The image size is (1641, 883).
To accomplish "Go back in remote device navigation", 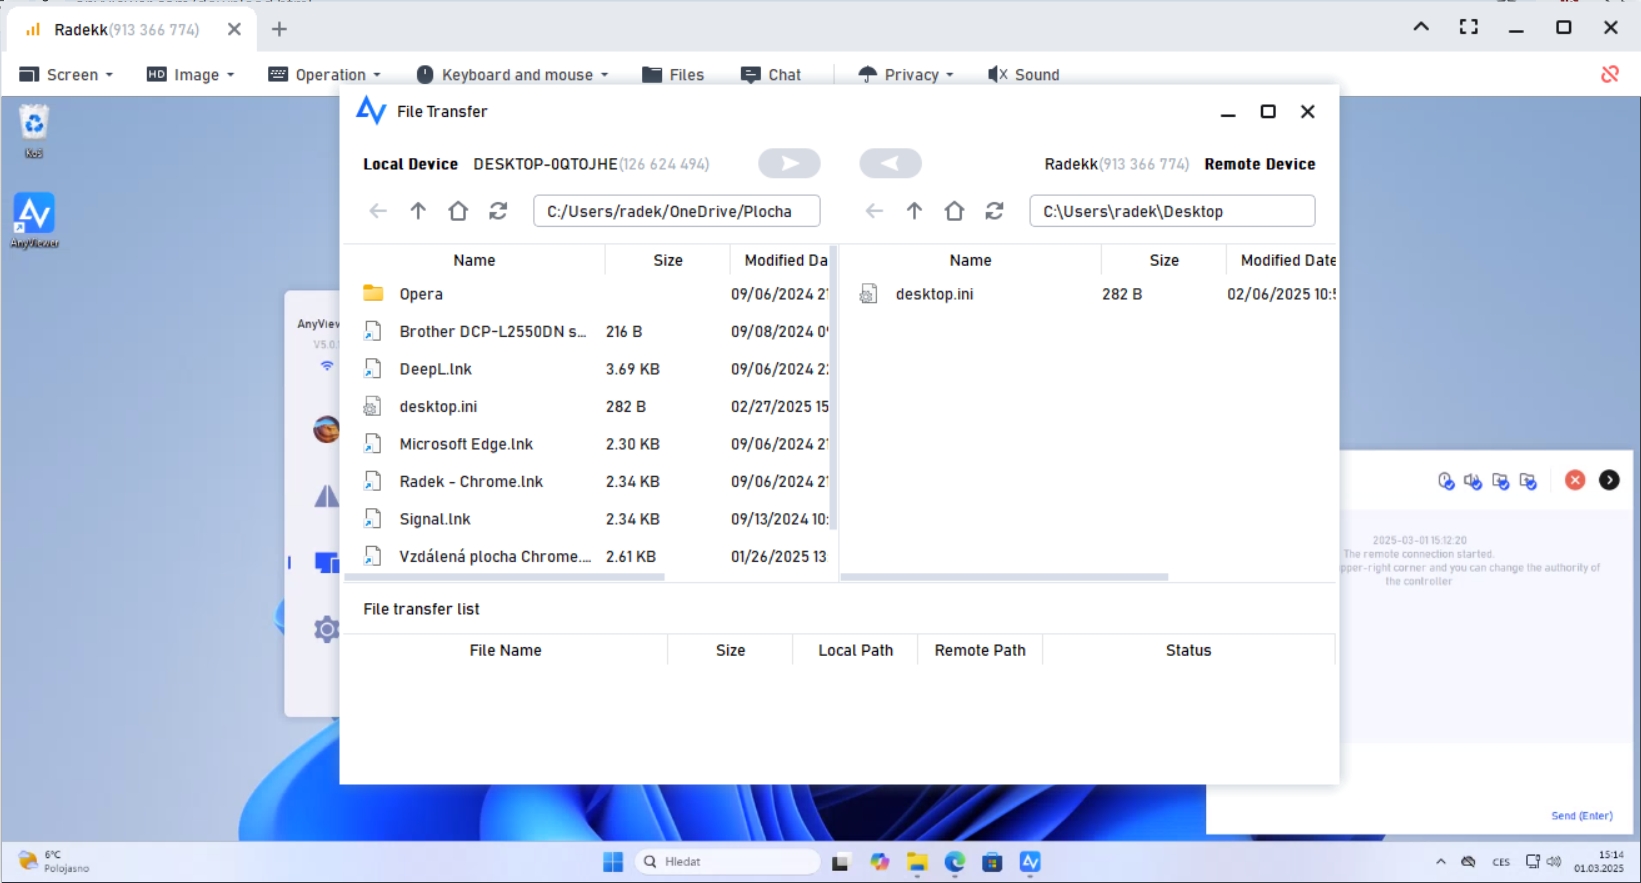I will tap(874, 211).
